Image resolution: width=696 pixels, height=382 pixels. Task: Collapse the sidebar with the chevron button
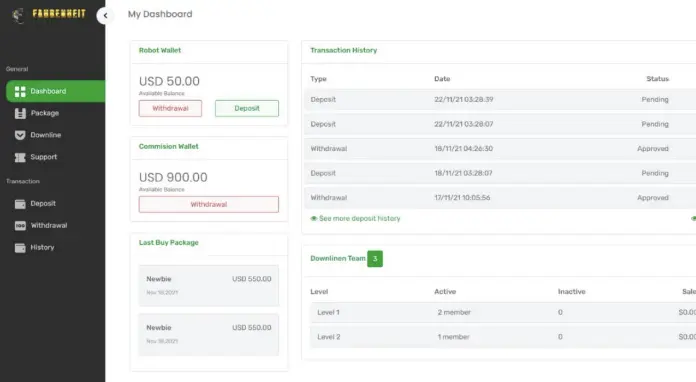pos(105,16)
